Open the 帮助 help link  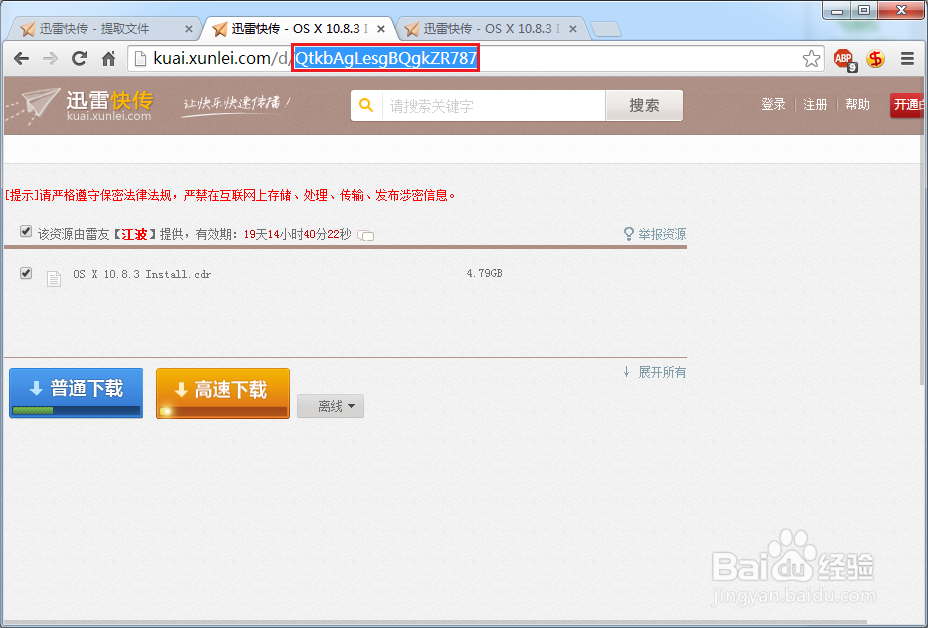click(x=858, y=105)
